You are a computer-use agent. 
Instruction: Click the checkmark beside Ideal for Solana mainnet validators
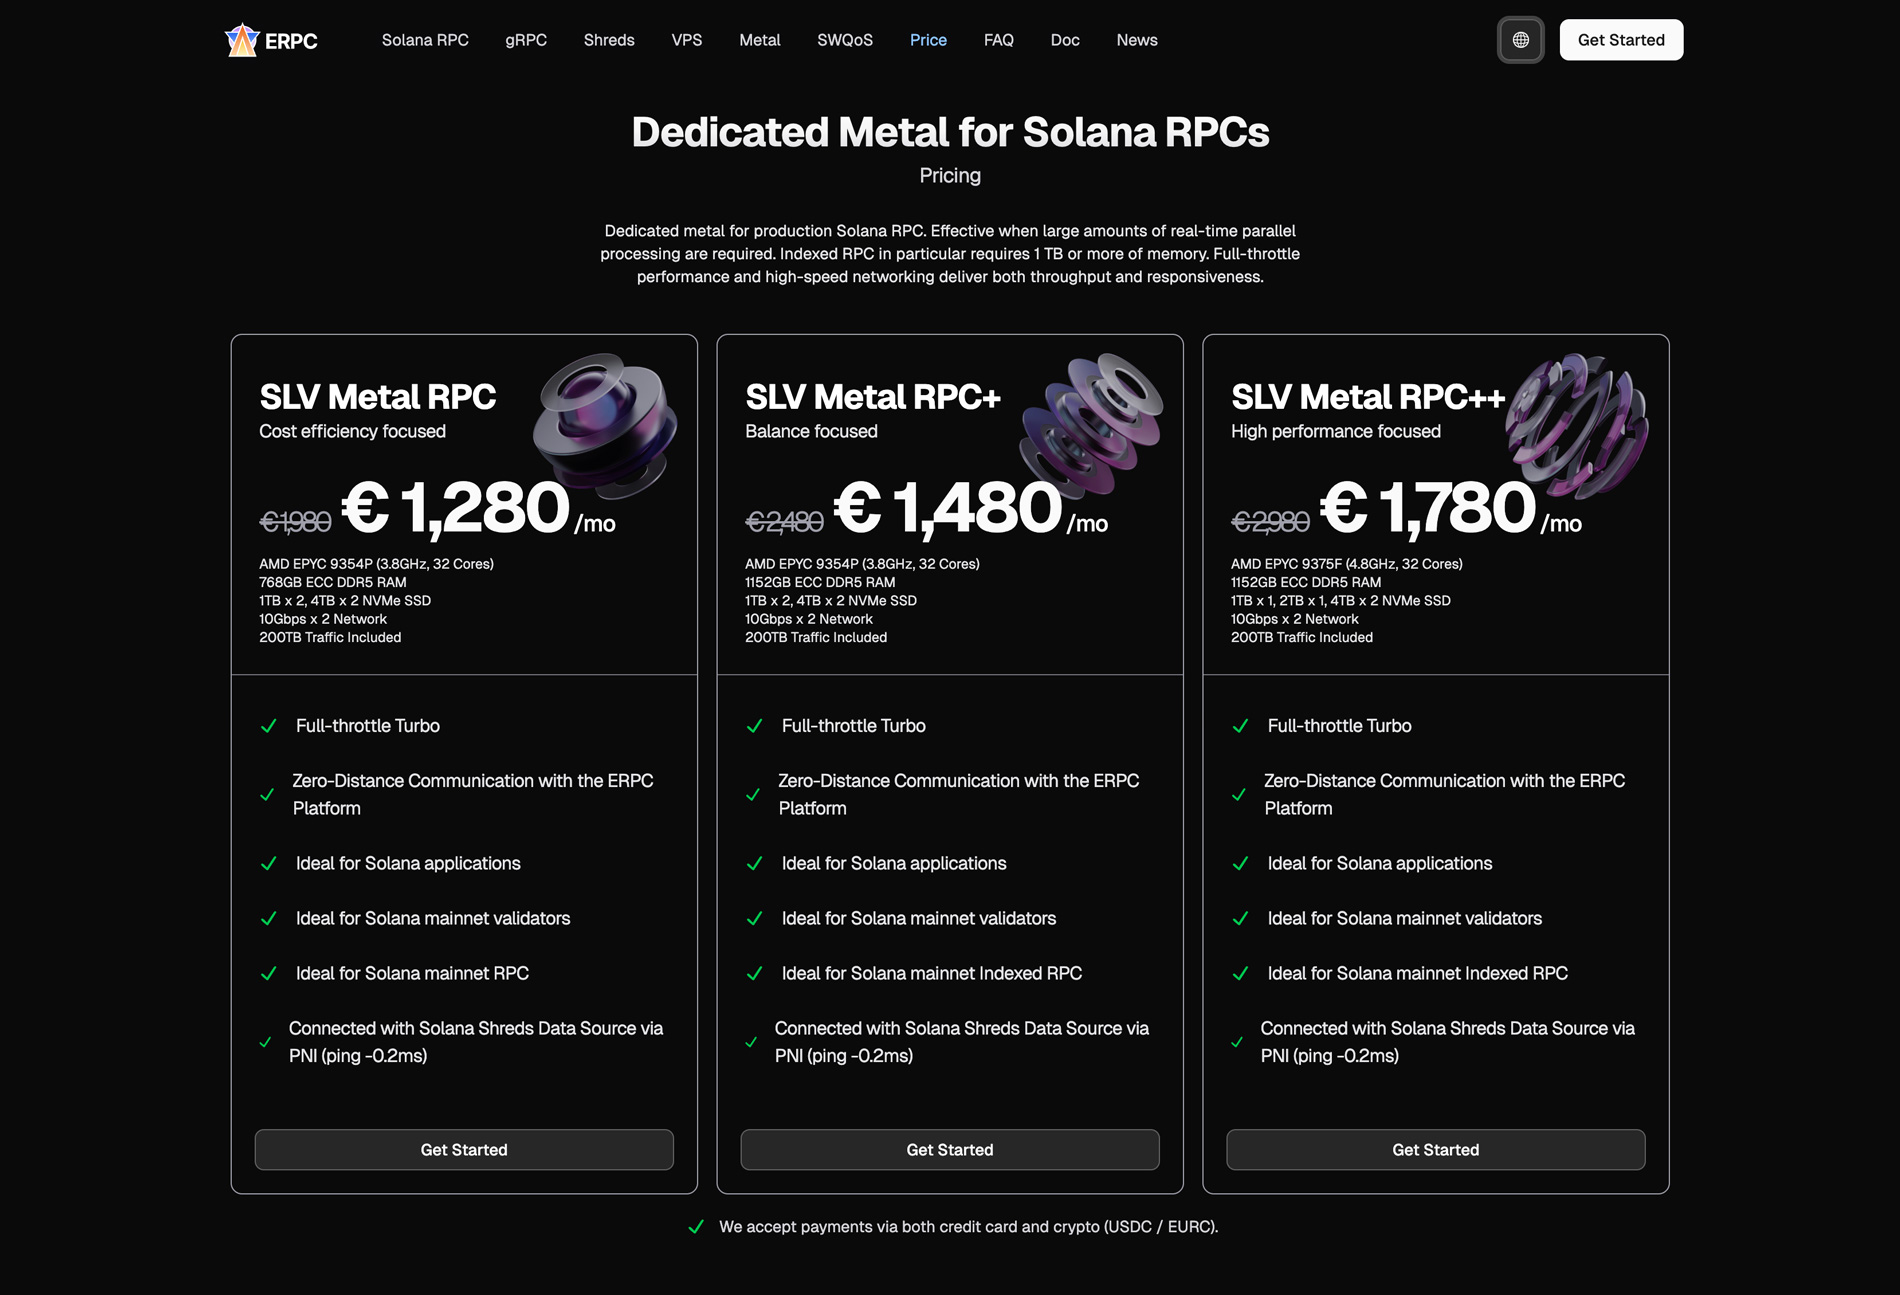click(268, 918)
